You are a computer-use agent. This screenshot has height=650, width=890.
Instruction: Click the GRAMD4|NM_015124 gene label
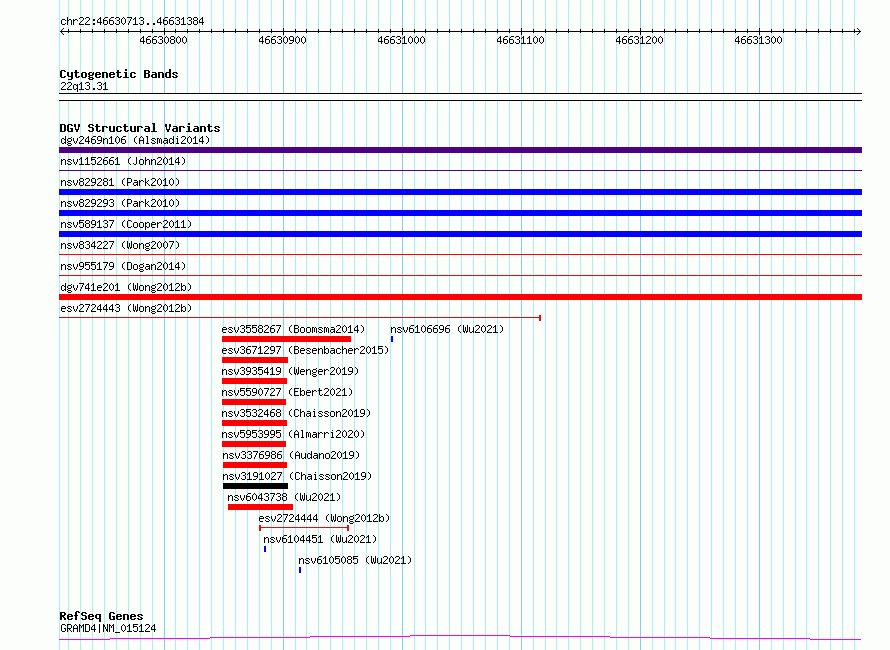108,628
